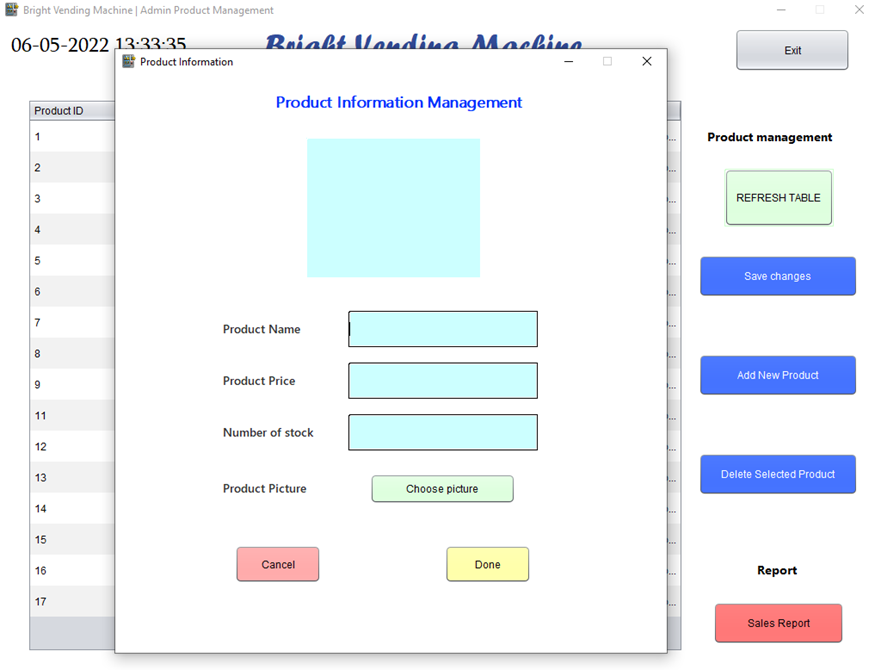Select table row with Product ID 11
Image resolution: width=875 pixels, height=670 pixels.
(73, 416)
